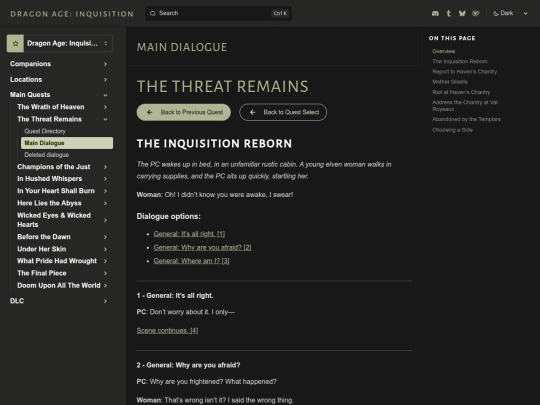
Task: Click the search magnifier icon
Action: (153, 13)
